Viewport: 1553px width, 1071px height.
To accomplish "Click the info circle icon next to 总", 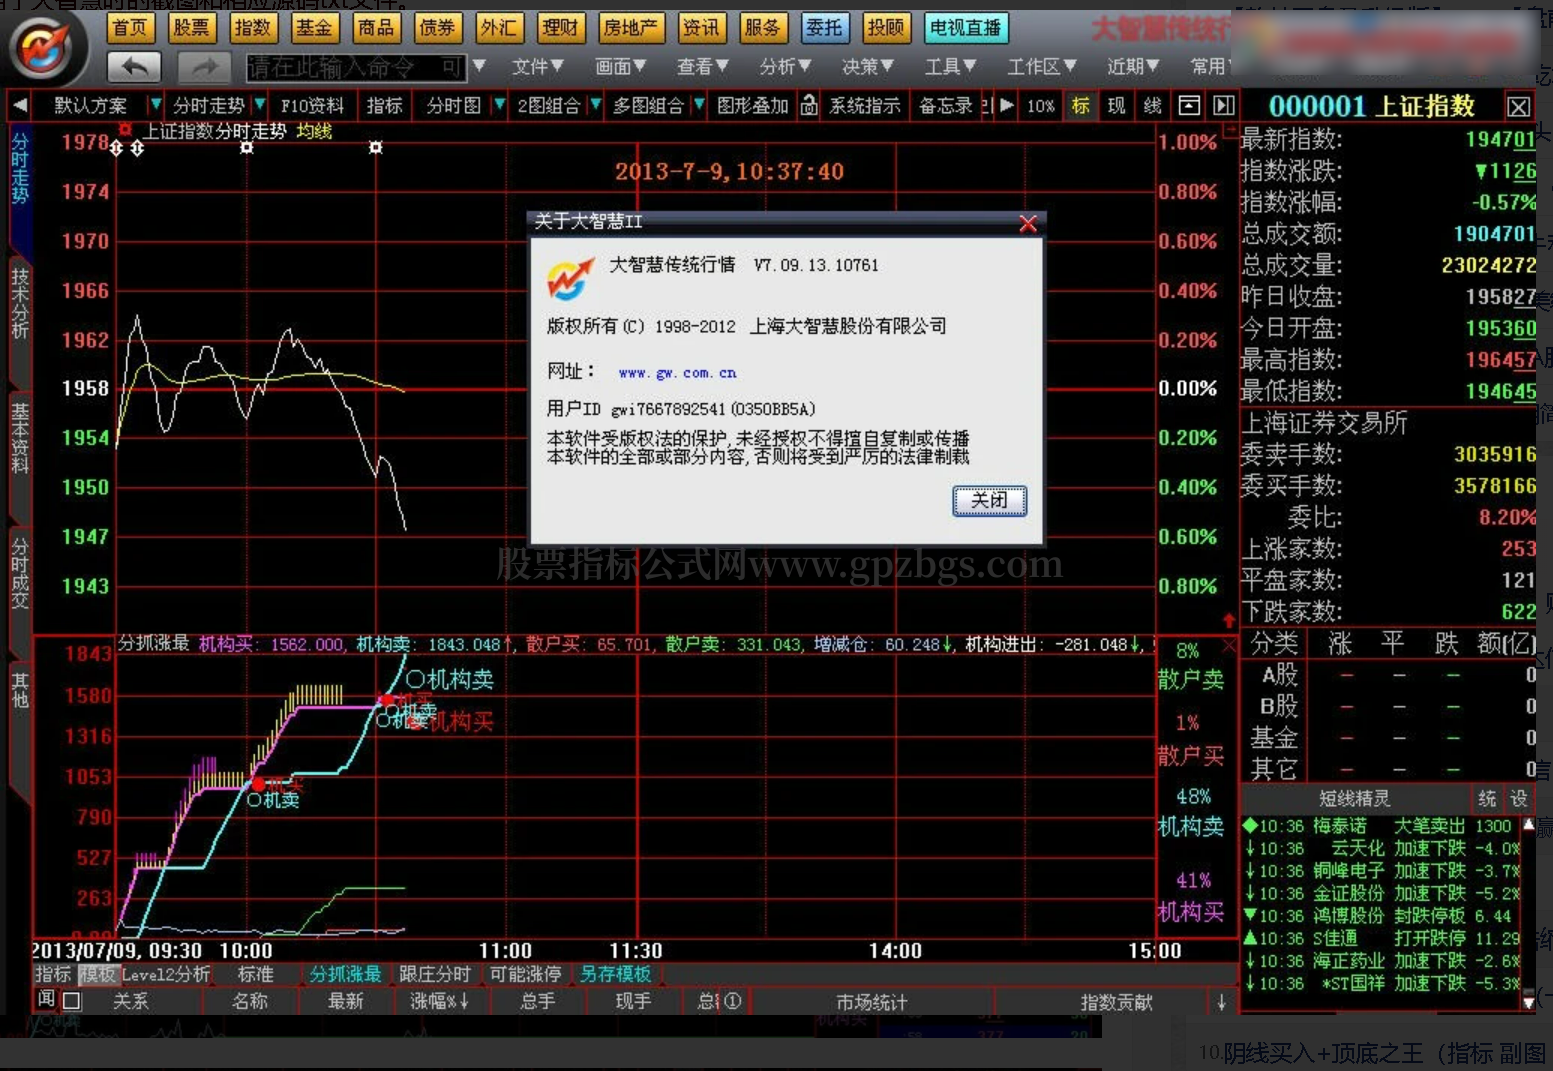I will click(x=733, y=1001).
